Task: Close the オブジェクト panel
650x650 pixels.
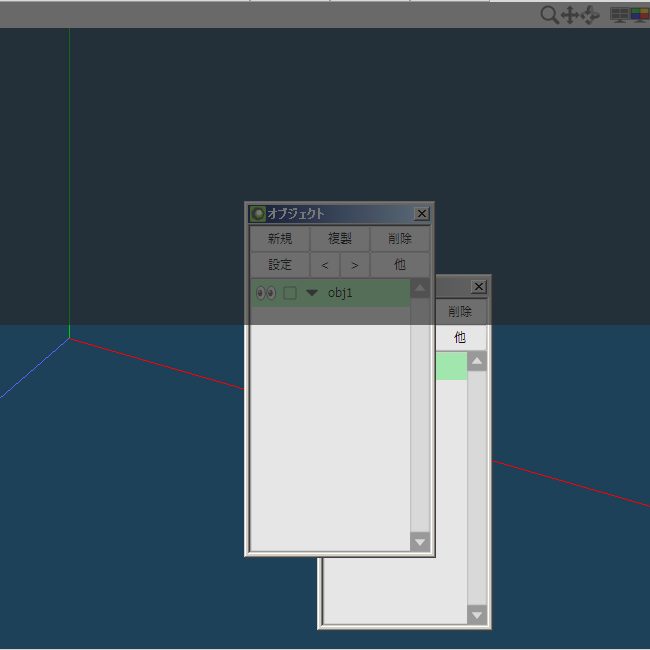Action: tap(422, 214)
